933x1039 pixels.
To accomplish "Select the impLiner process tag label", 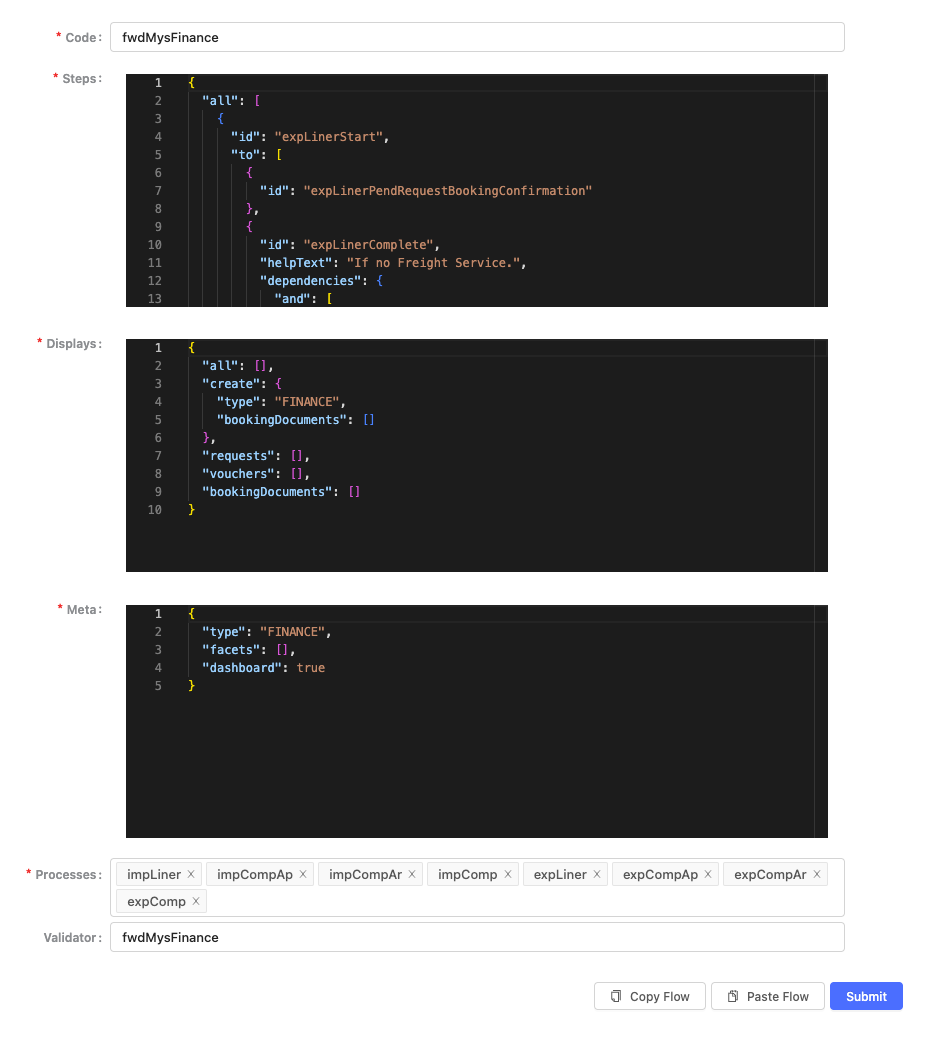I will pos(154,874).
